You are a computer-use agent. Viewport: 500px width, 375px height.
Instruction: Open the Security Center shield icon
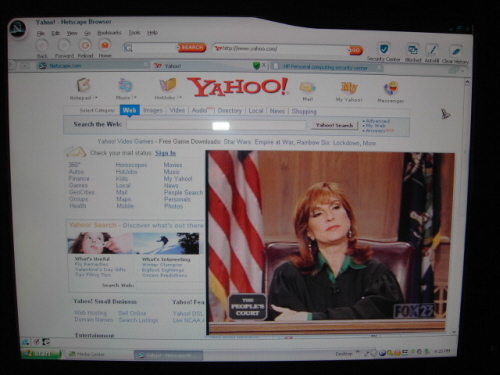pyautogui.click(x=384, y=49)
